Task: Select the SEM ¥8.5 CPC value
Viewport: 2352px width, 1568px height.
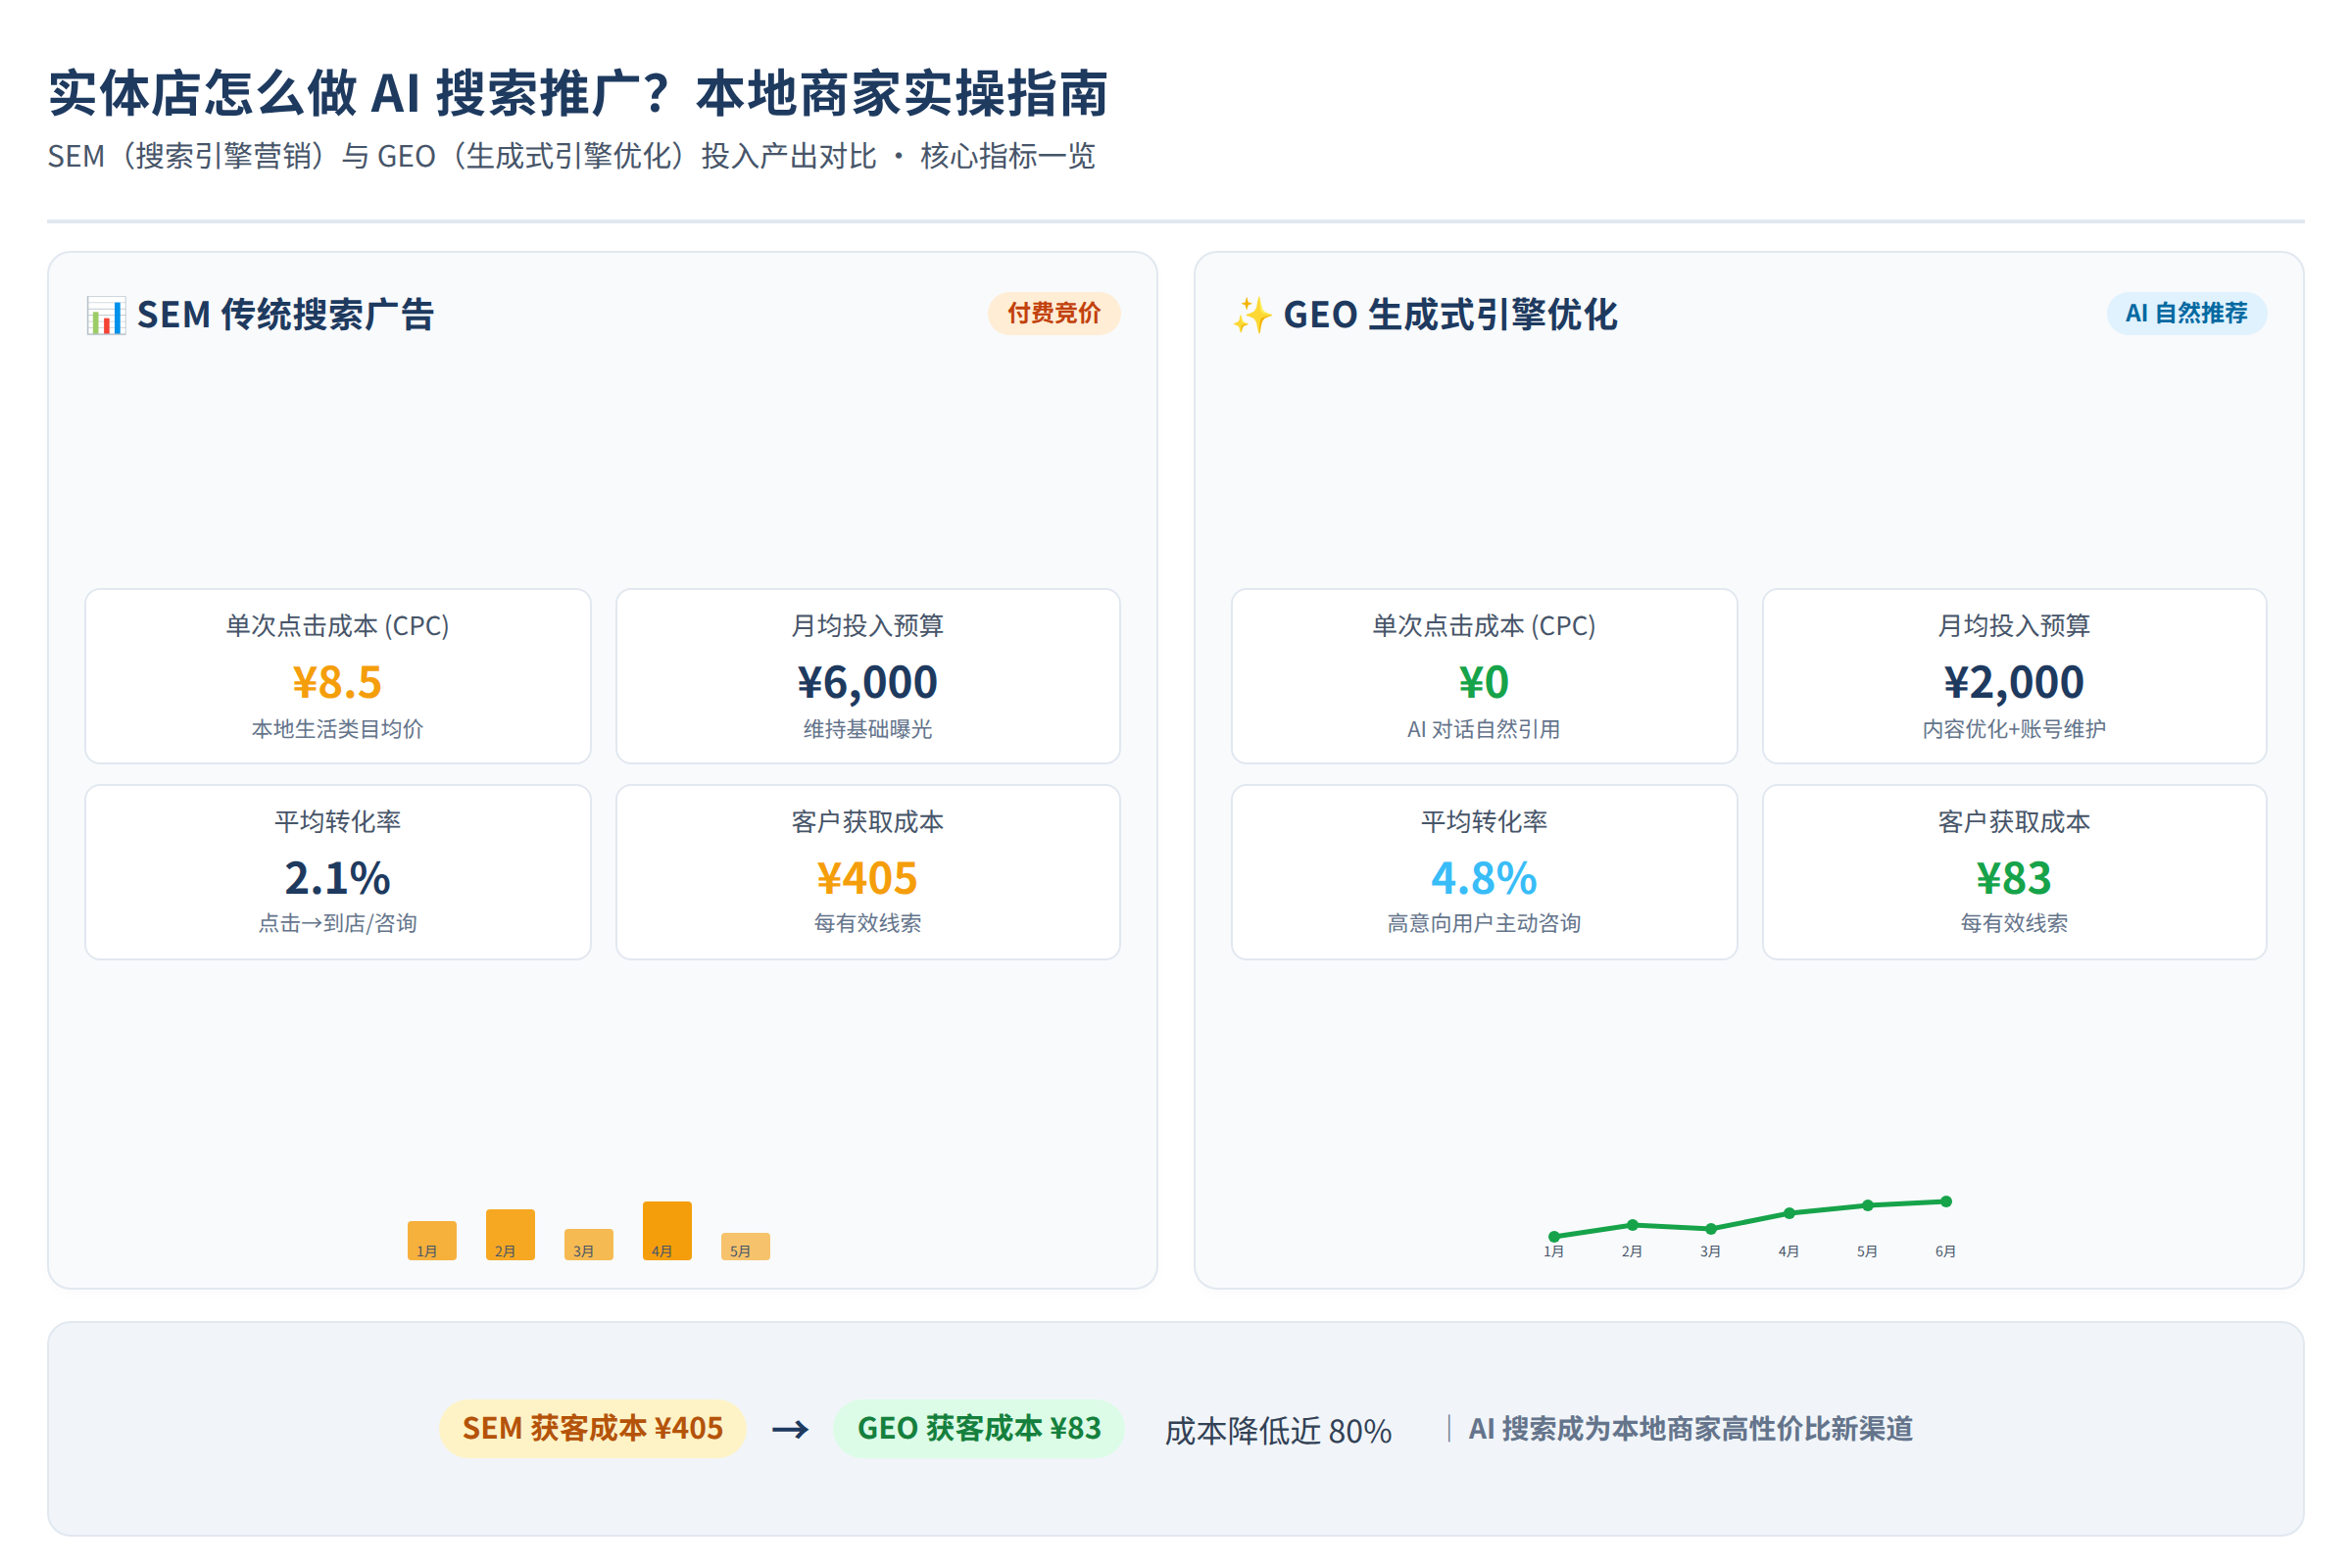Action: pyautogui.click(x=337, y=682)
